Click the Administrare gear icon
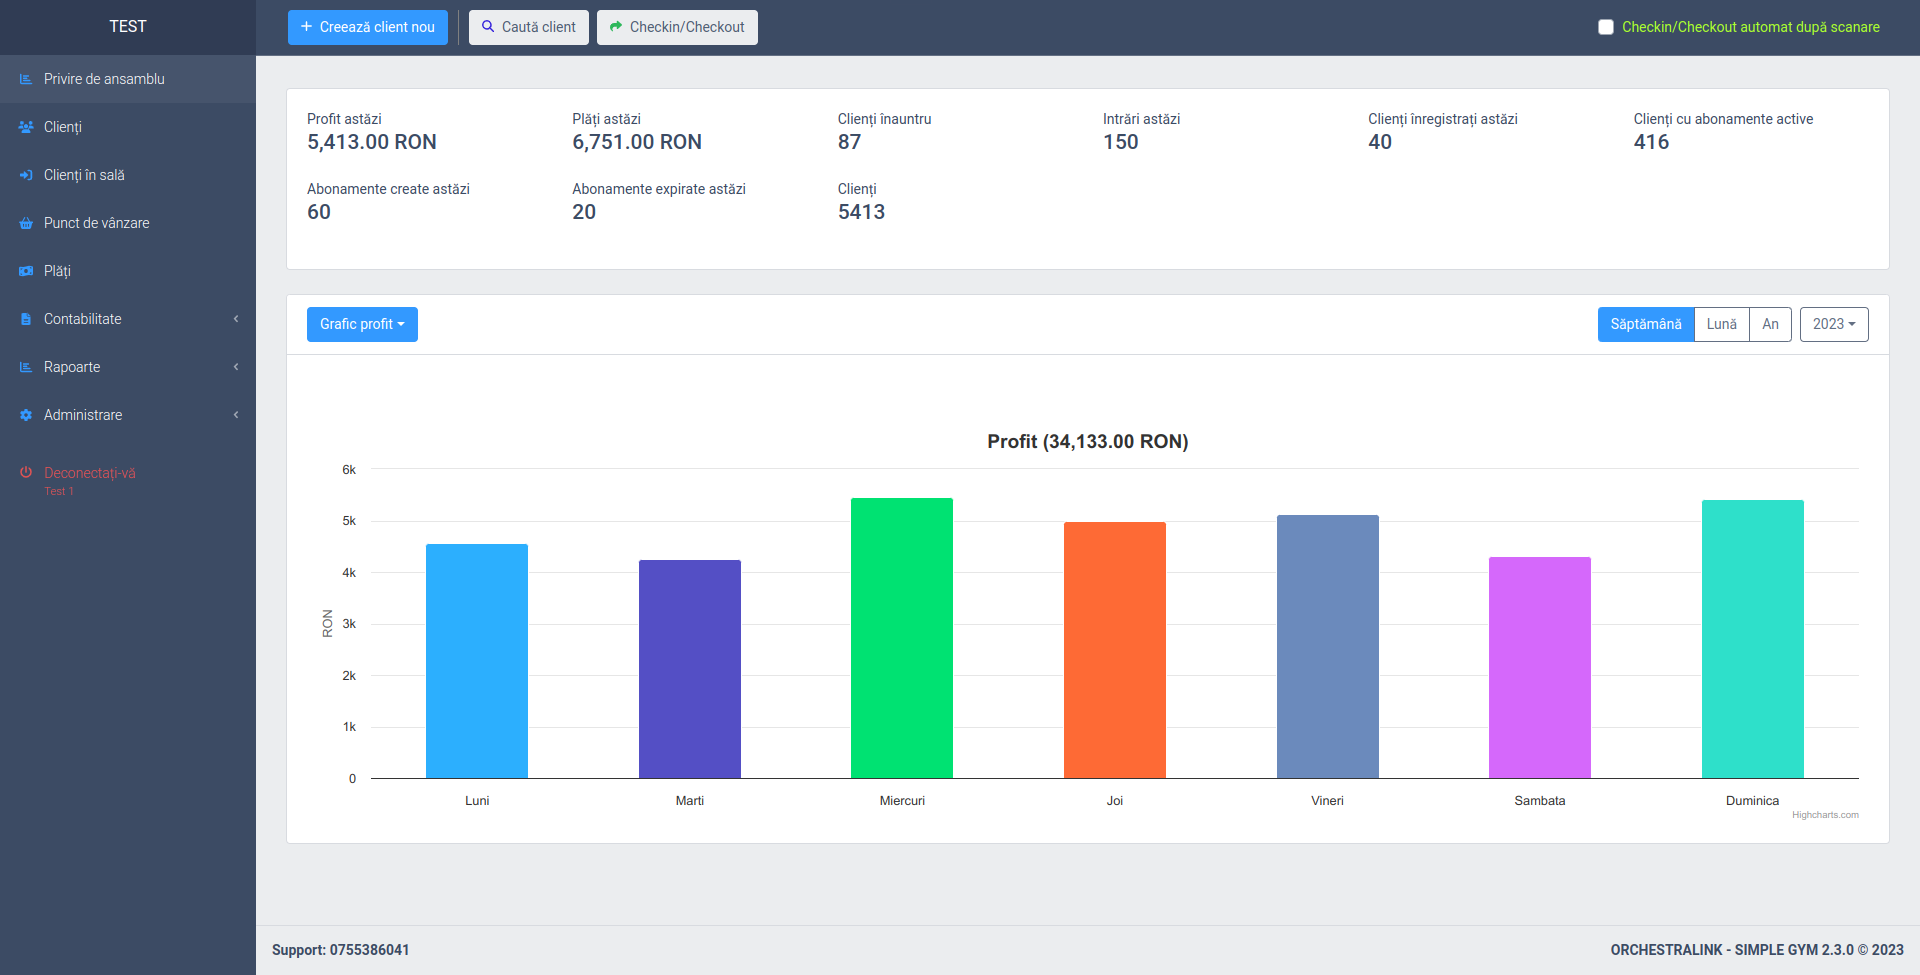 tap(26, 415)
